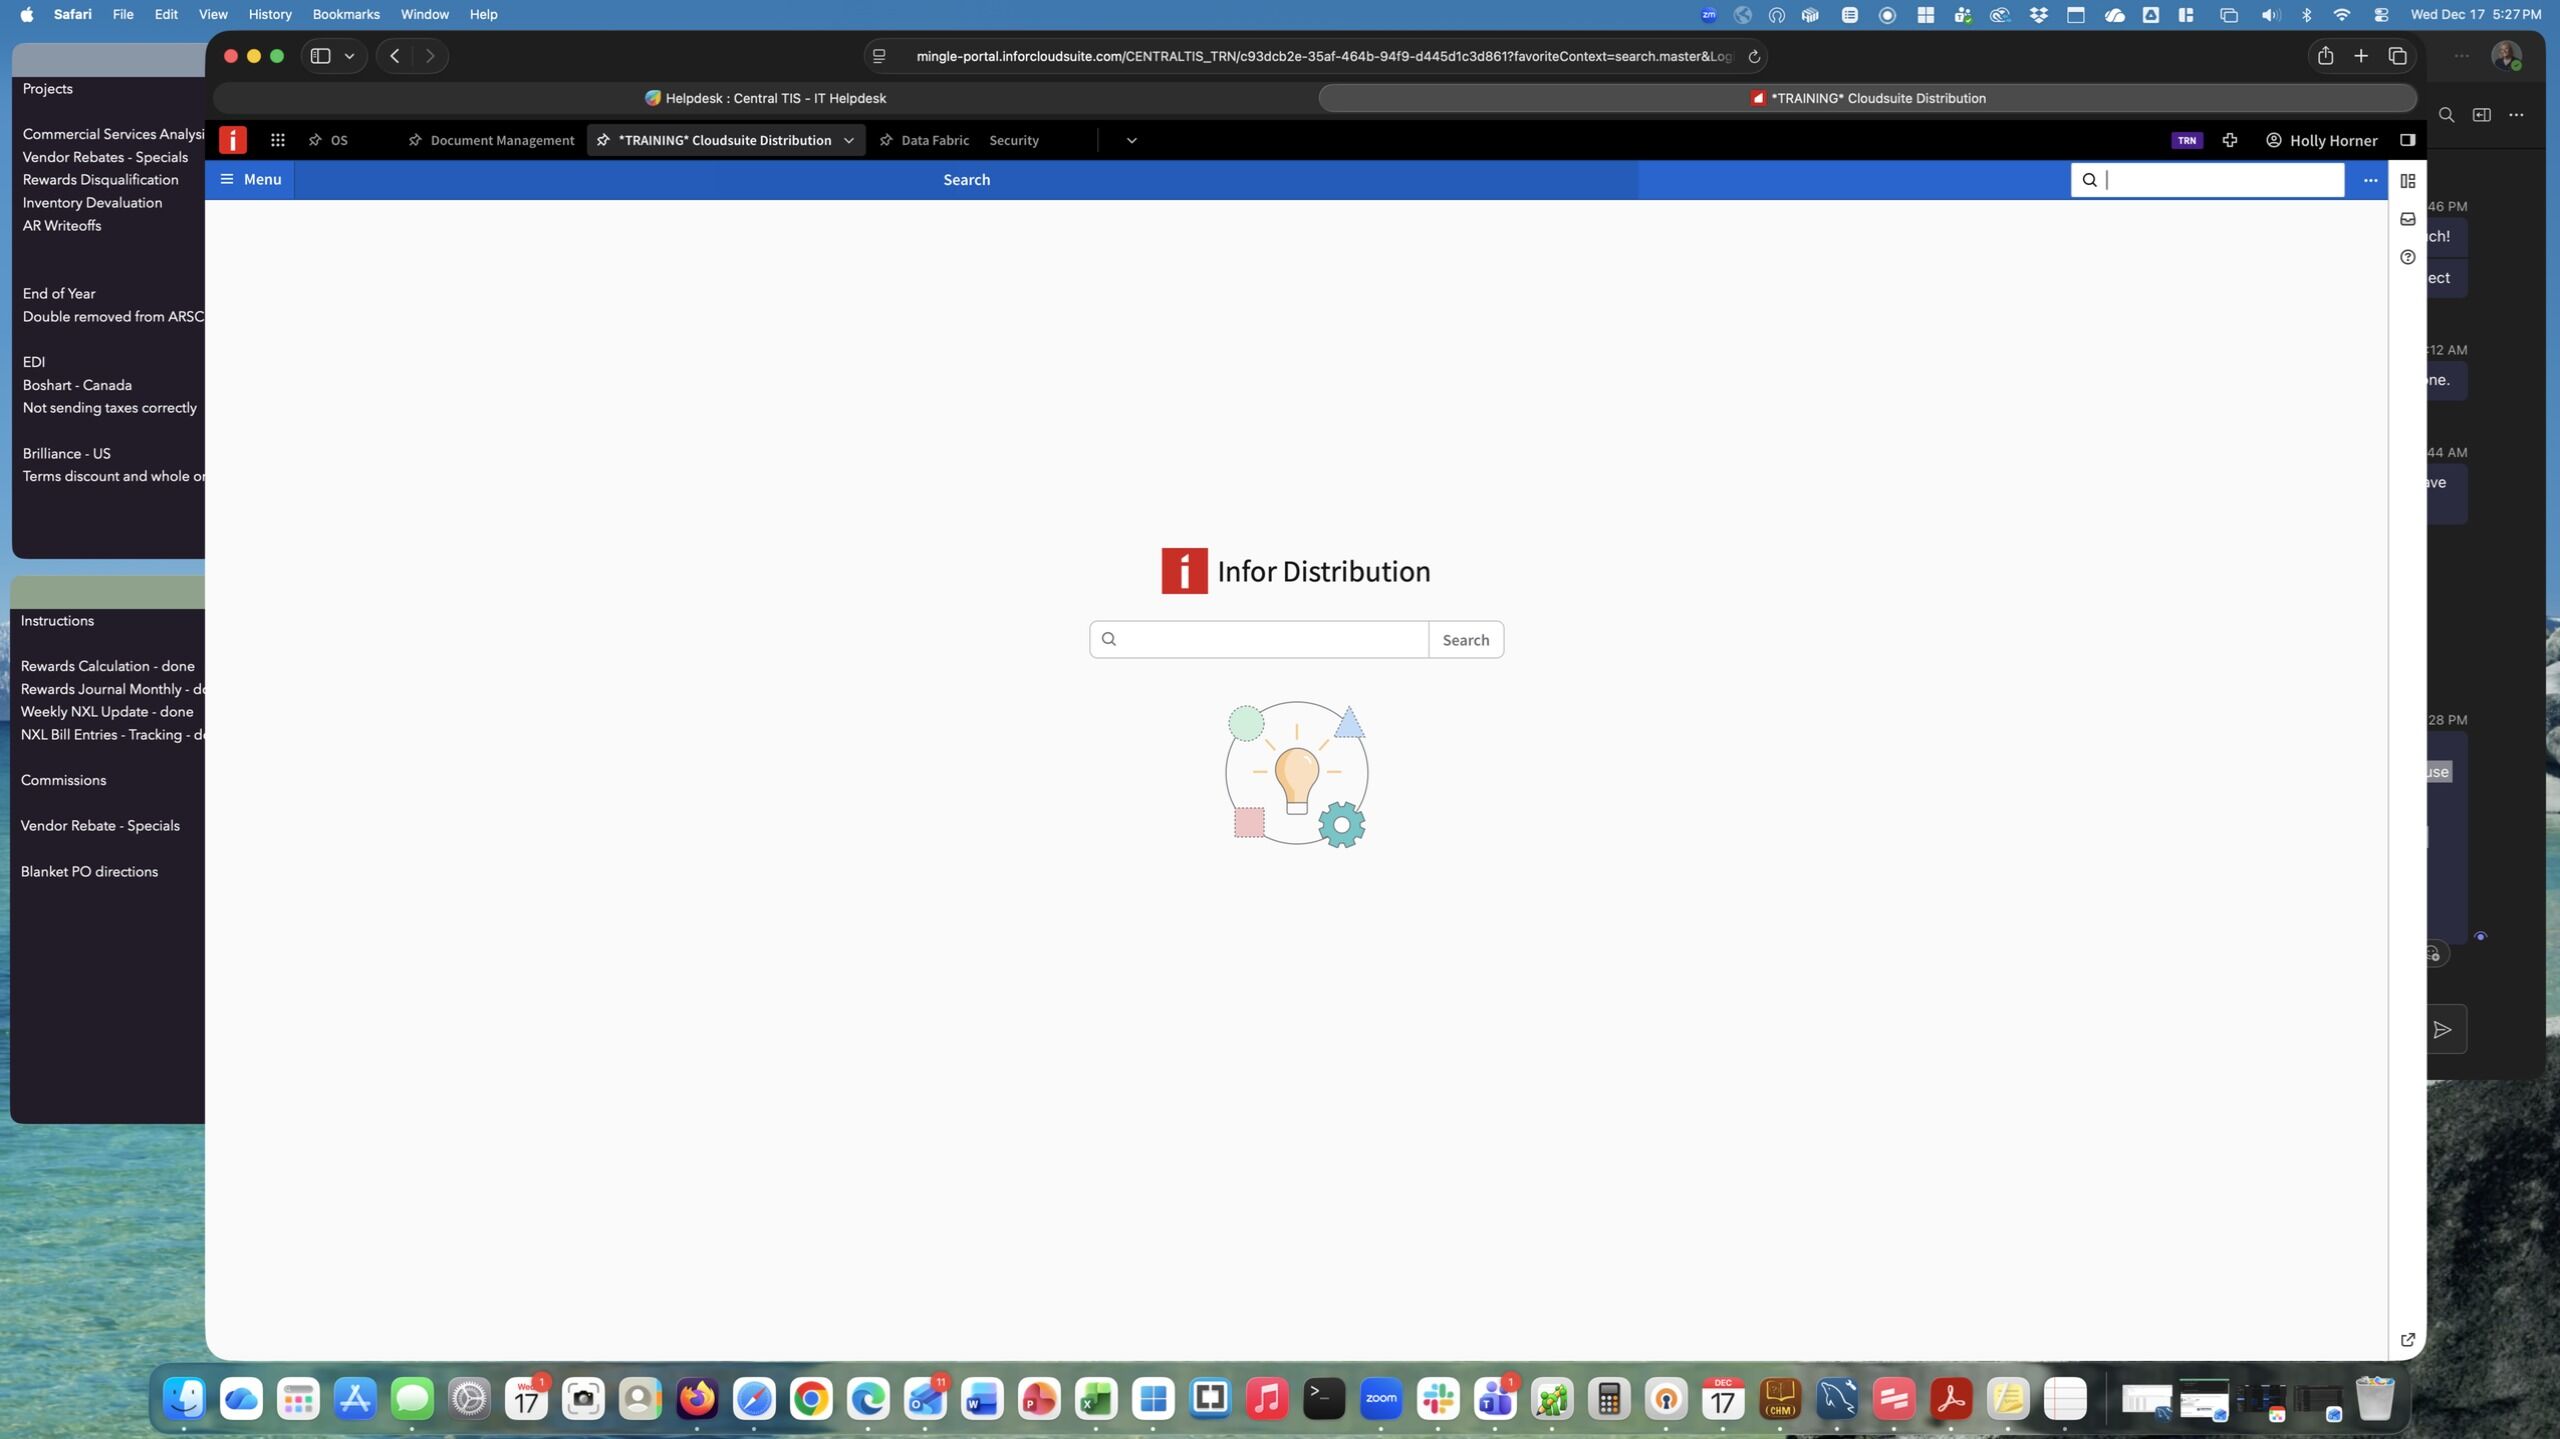Select the *TRAINING* Cloudsuite Distribution browser tab

[1867, 98]
